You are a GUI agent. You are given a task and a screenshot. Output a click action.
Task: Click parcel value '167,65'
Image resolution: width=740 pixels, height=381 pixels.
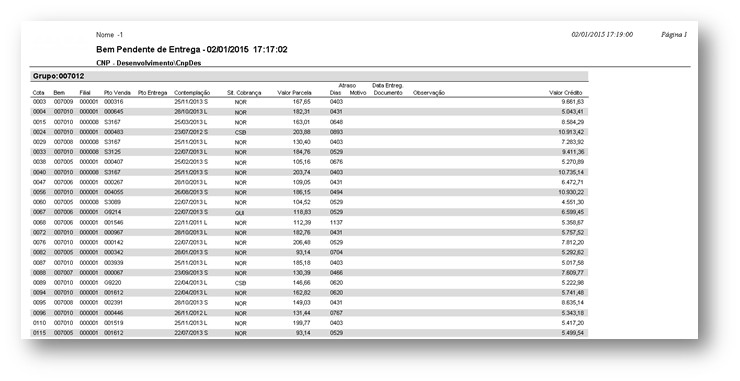tap(302, 102)
